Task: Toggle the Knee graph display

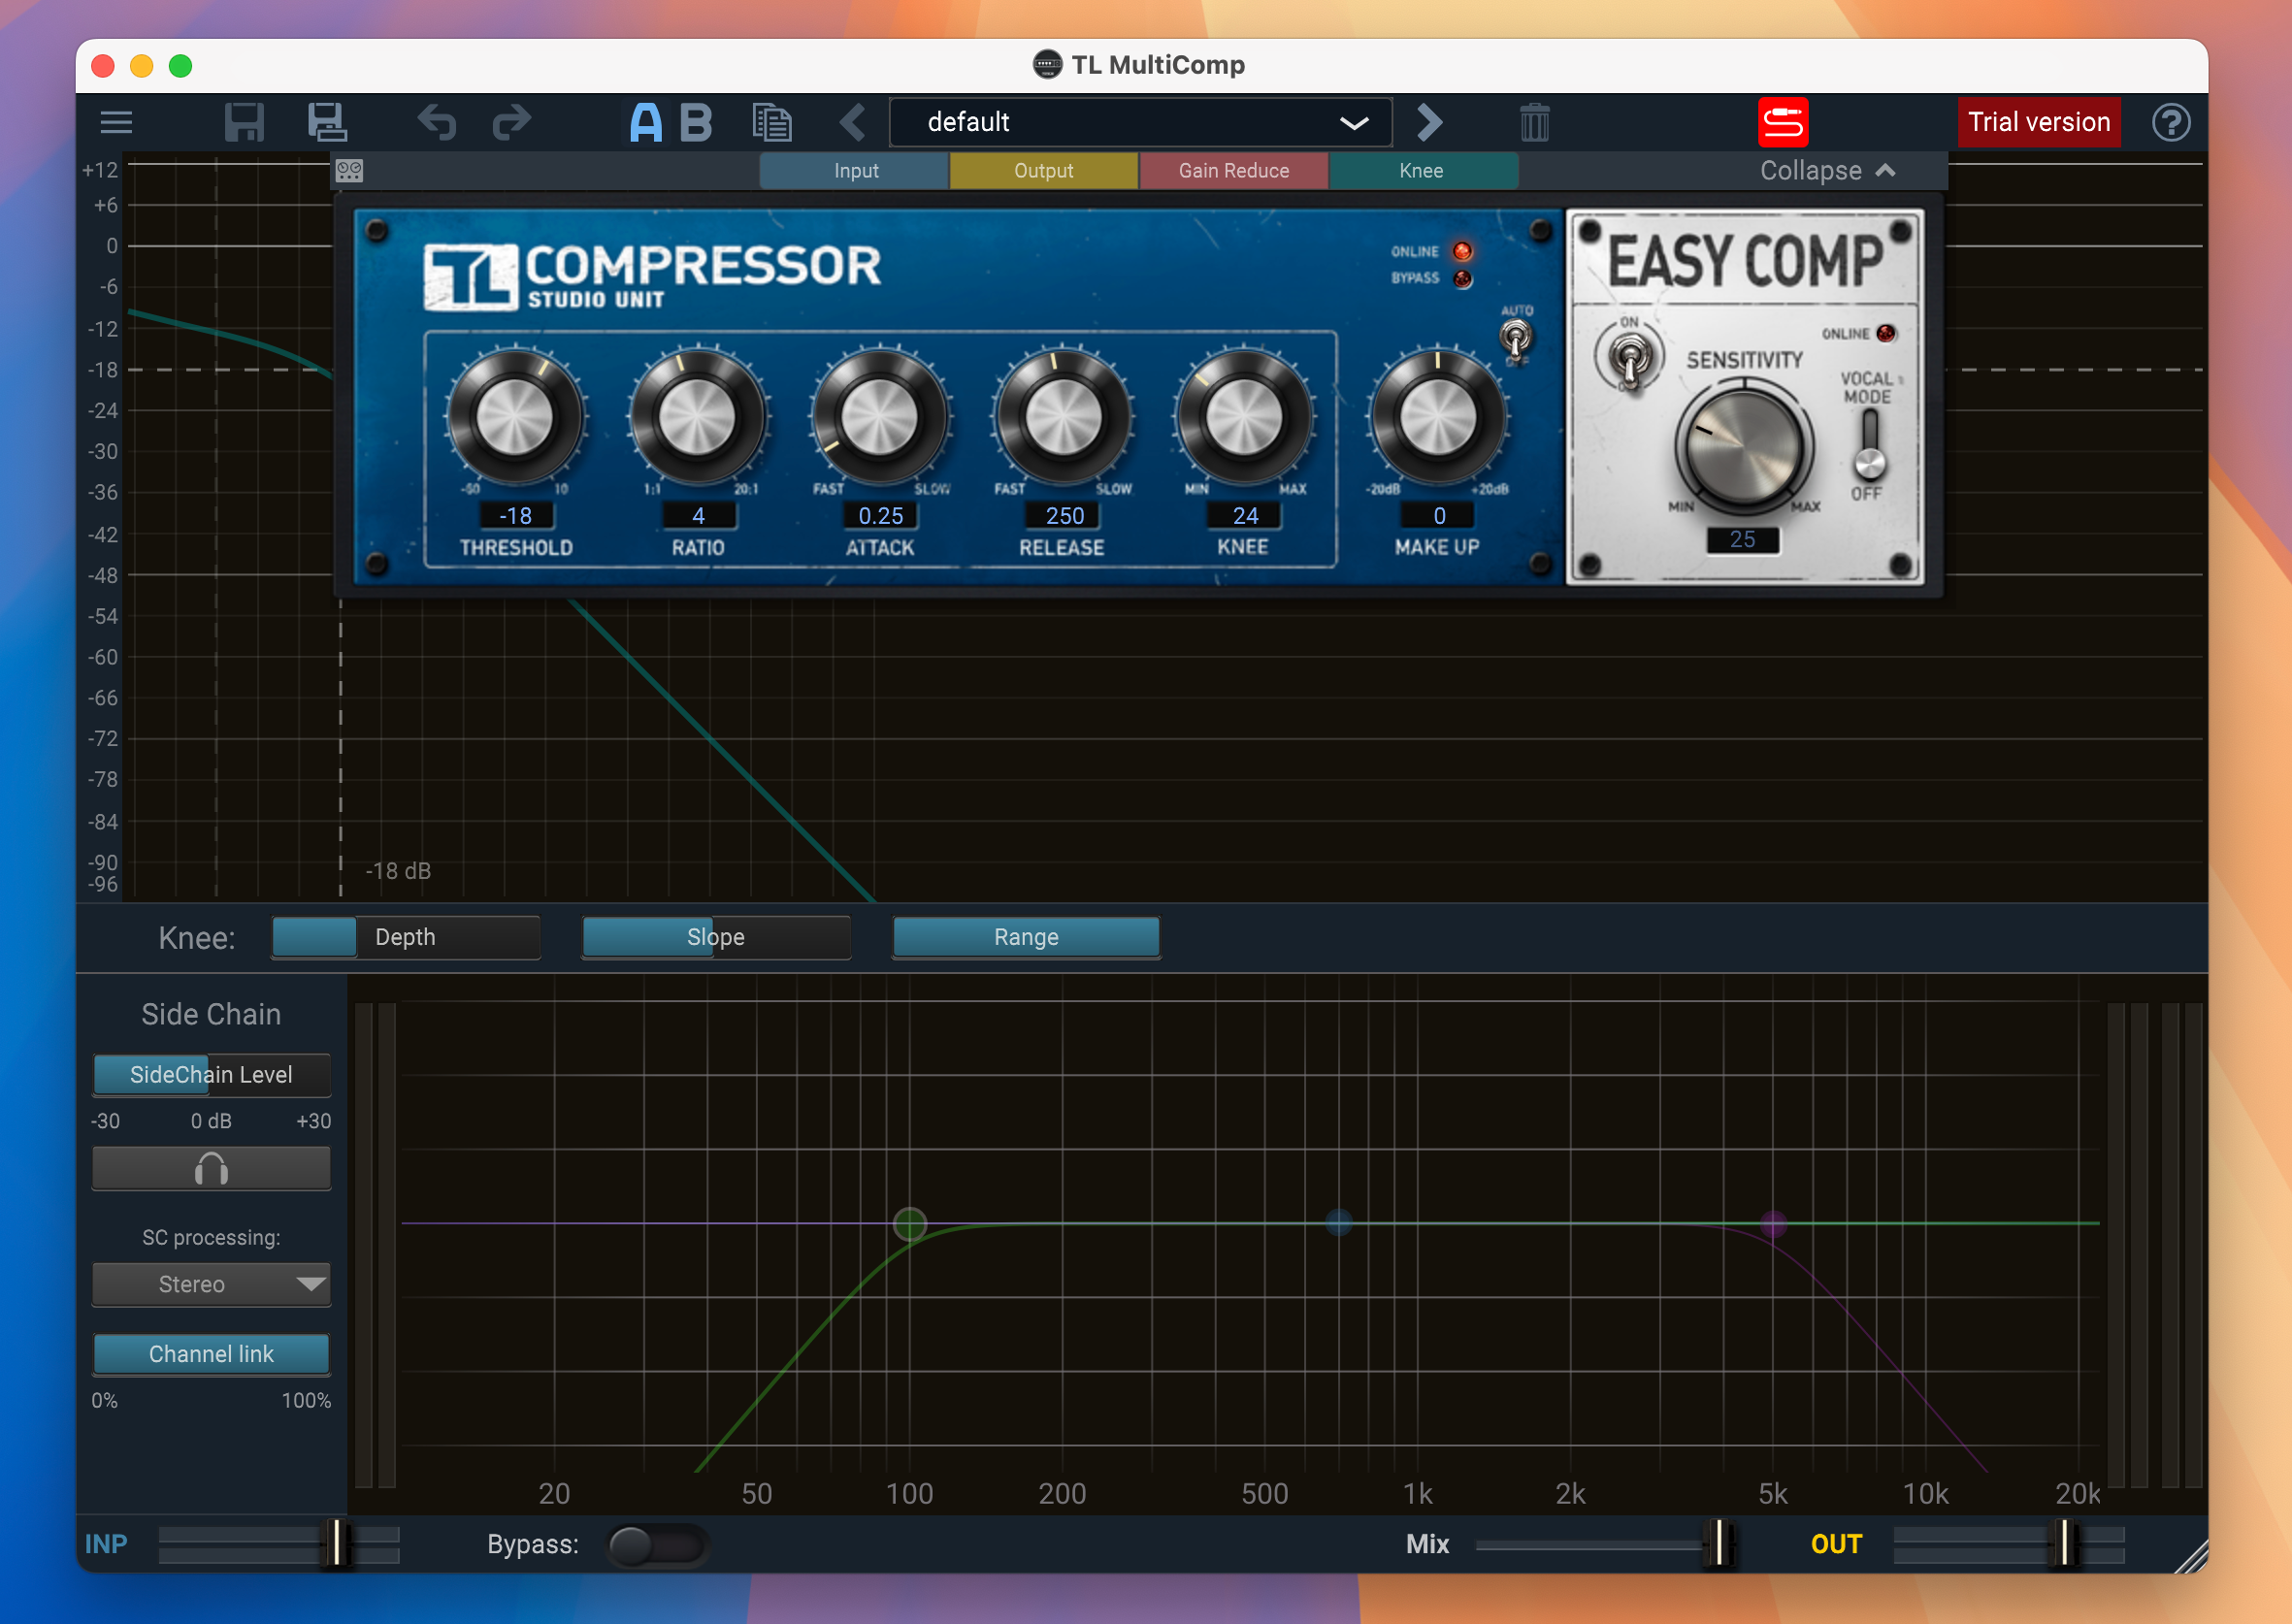Action: click(1422, 170)
